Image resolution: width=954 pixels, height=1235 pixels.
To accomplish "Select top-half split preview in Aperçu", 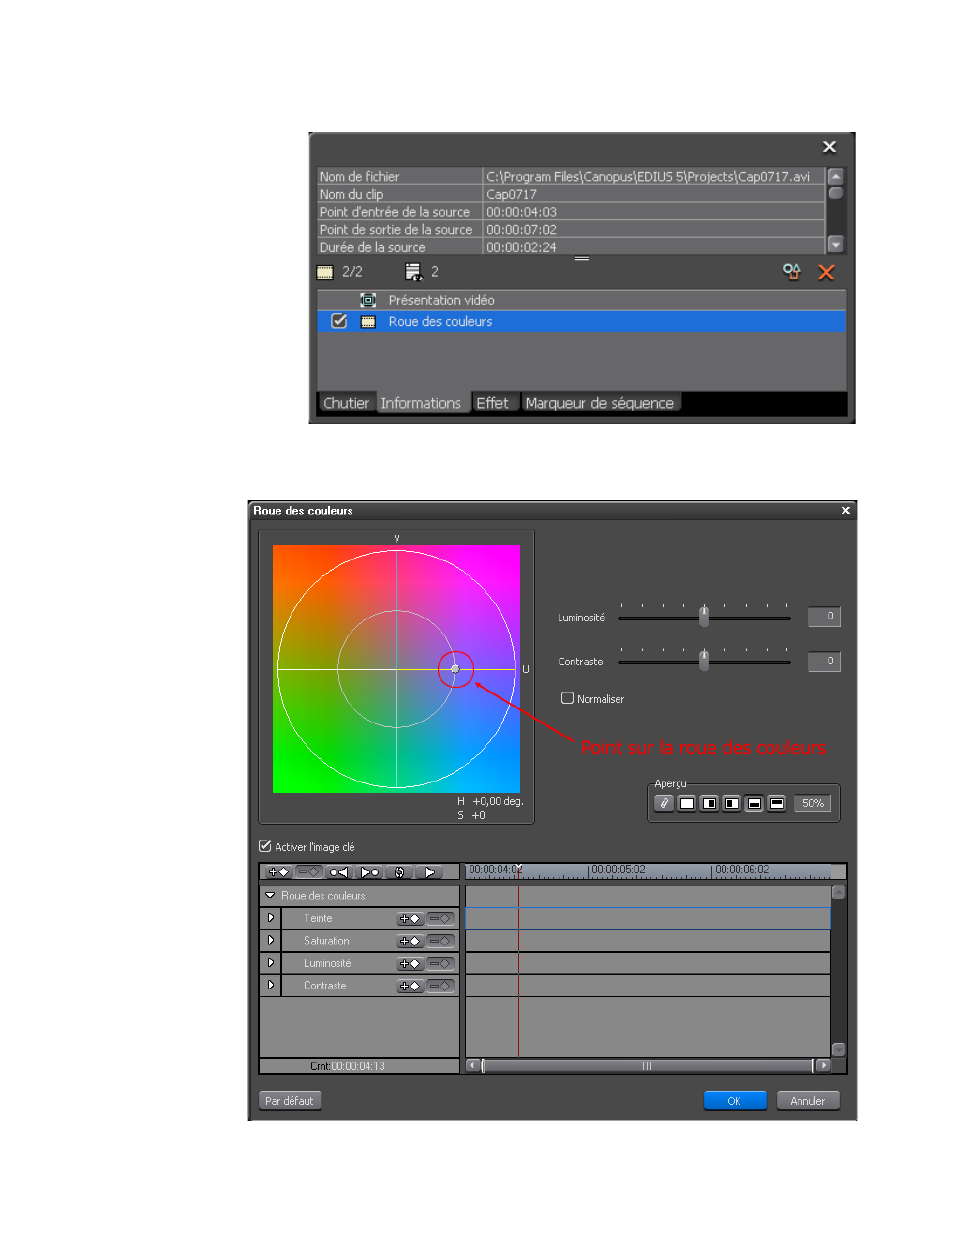I will (777, 803).
